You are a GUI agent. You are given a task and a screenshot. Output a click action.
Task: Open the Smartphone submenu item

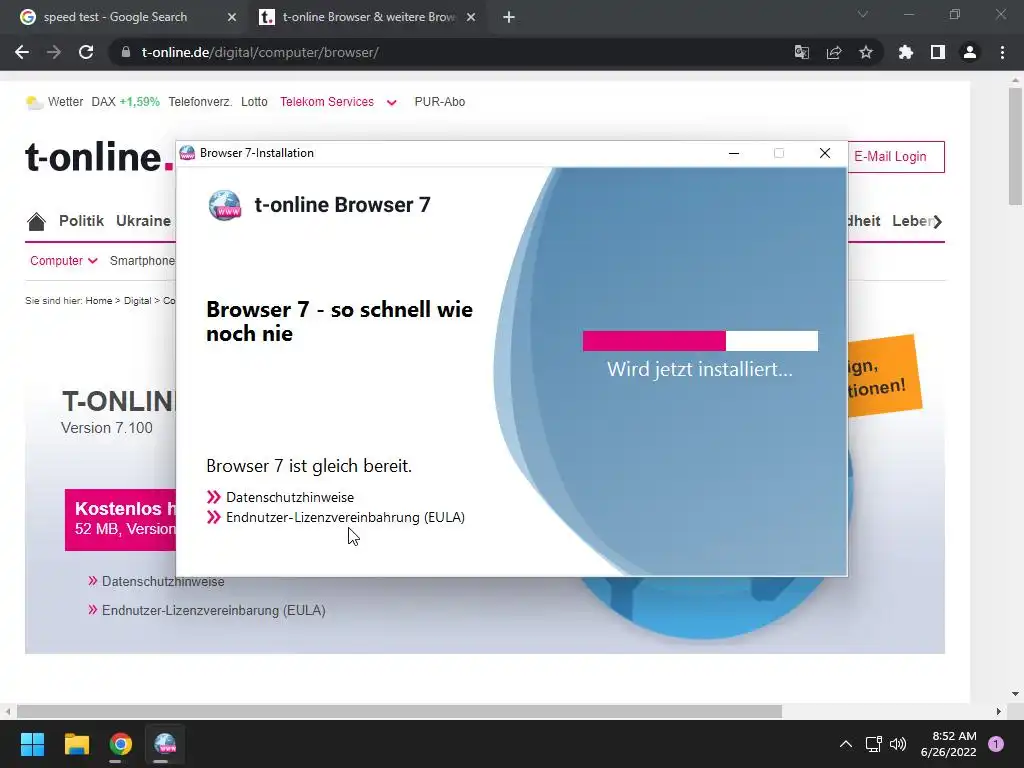[142, 261]
